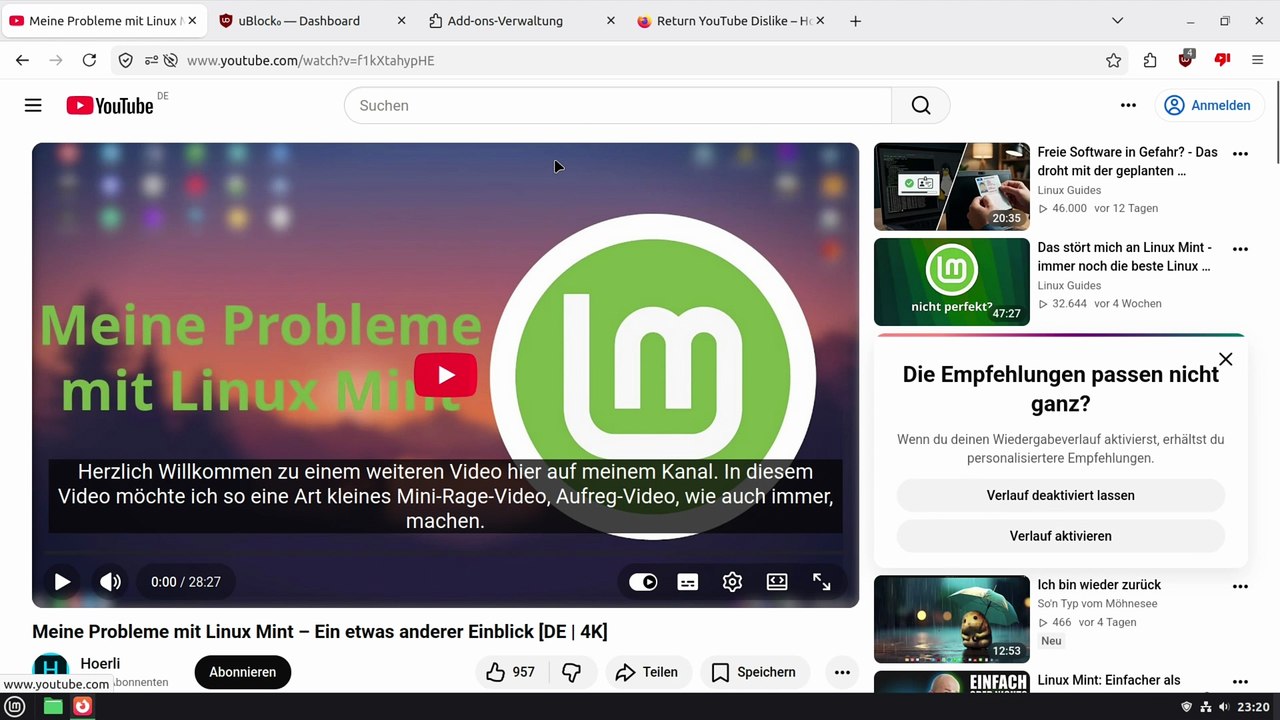This screenshot has width=1280, height=720.
Task: Toggle the autoplay switch in the player
Action: (x=643, y=582)
